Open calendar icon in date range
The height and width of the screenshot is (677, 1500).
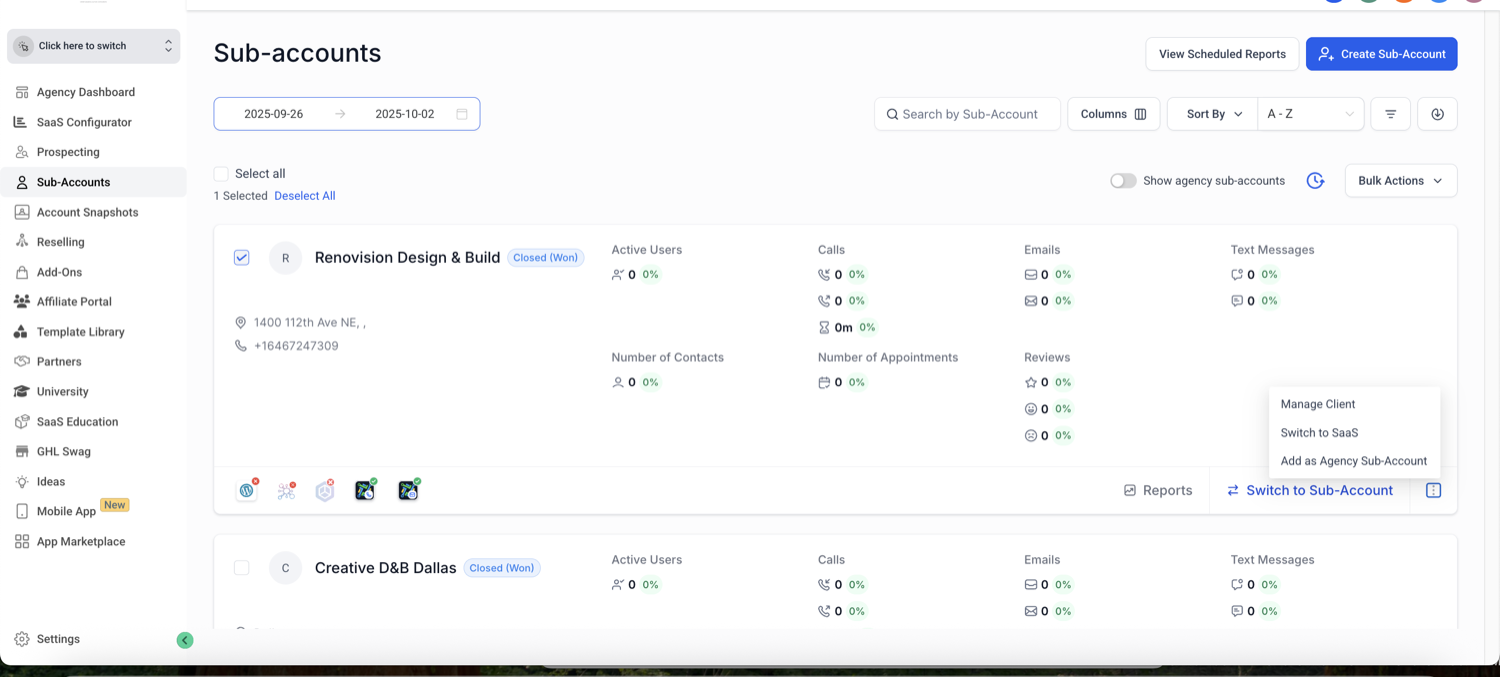click(x=462, y=114)
